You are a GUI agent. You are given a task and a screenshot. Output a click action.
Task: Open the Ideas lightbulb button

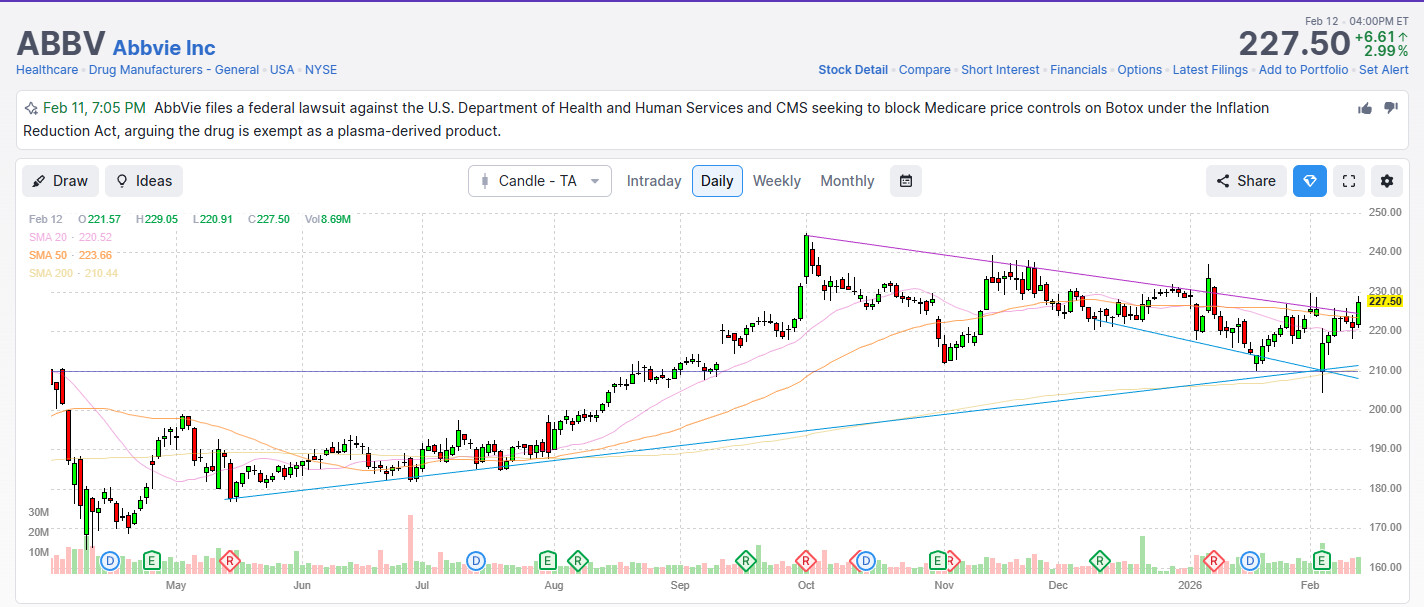click(x=144, y=181)
